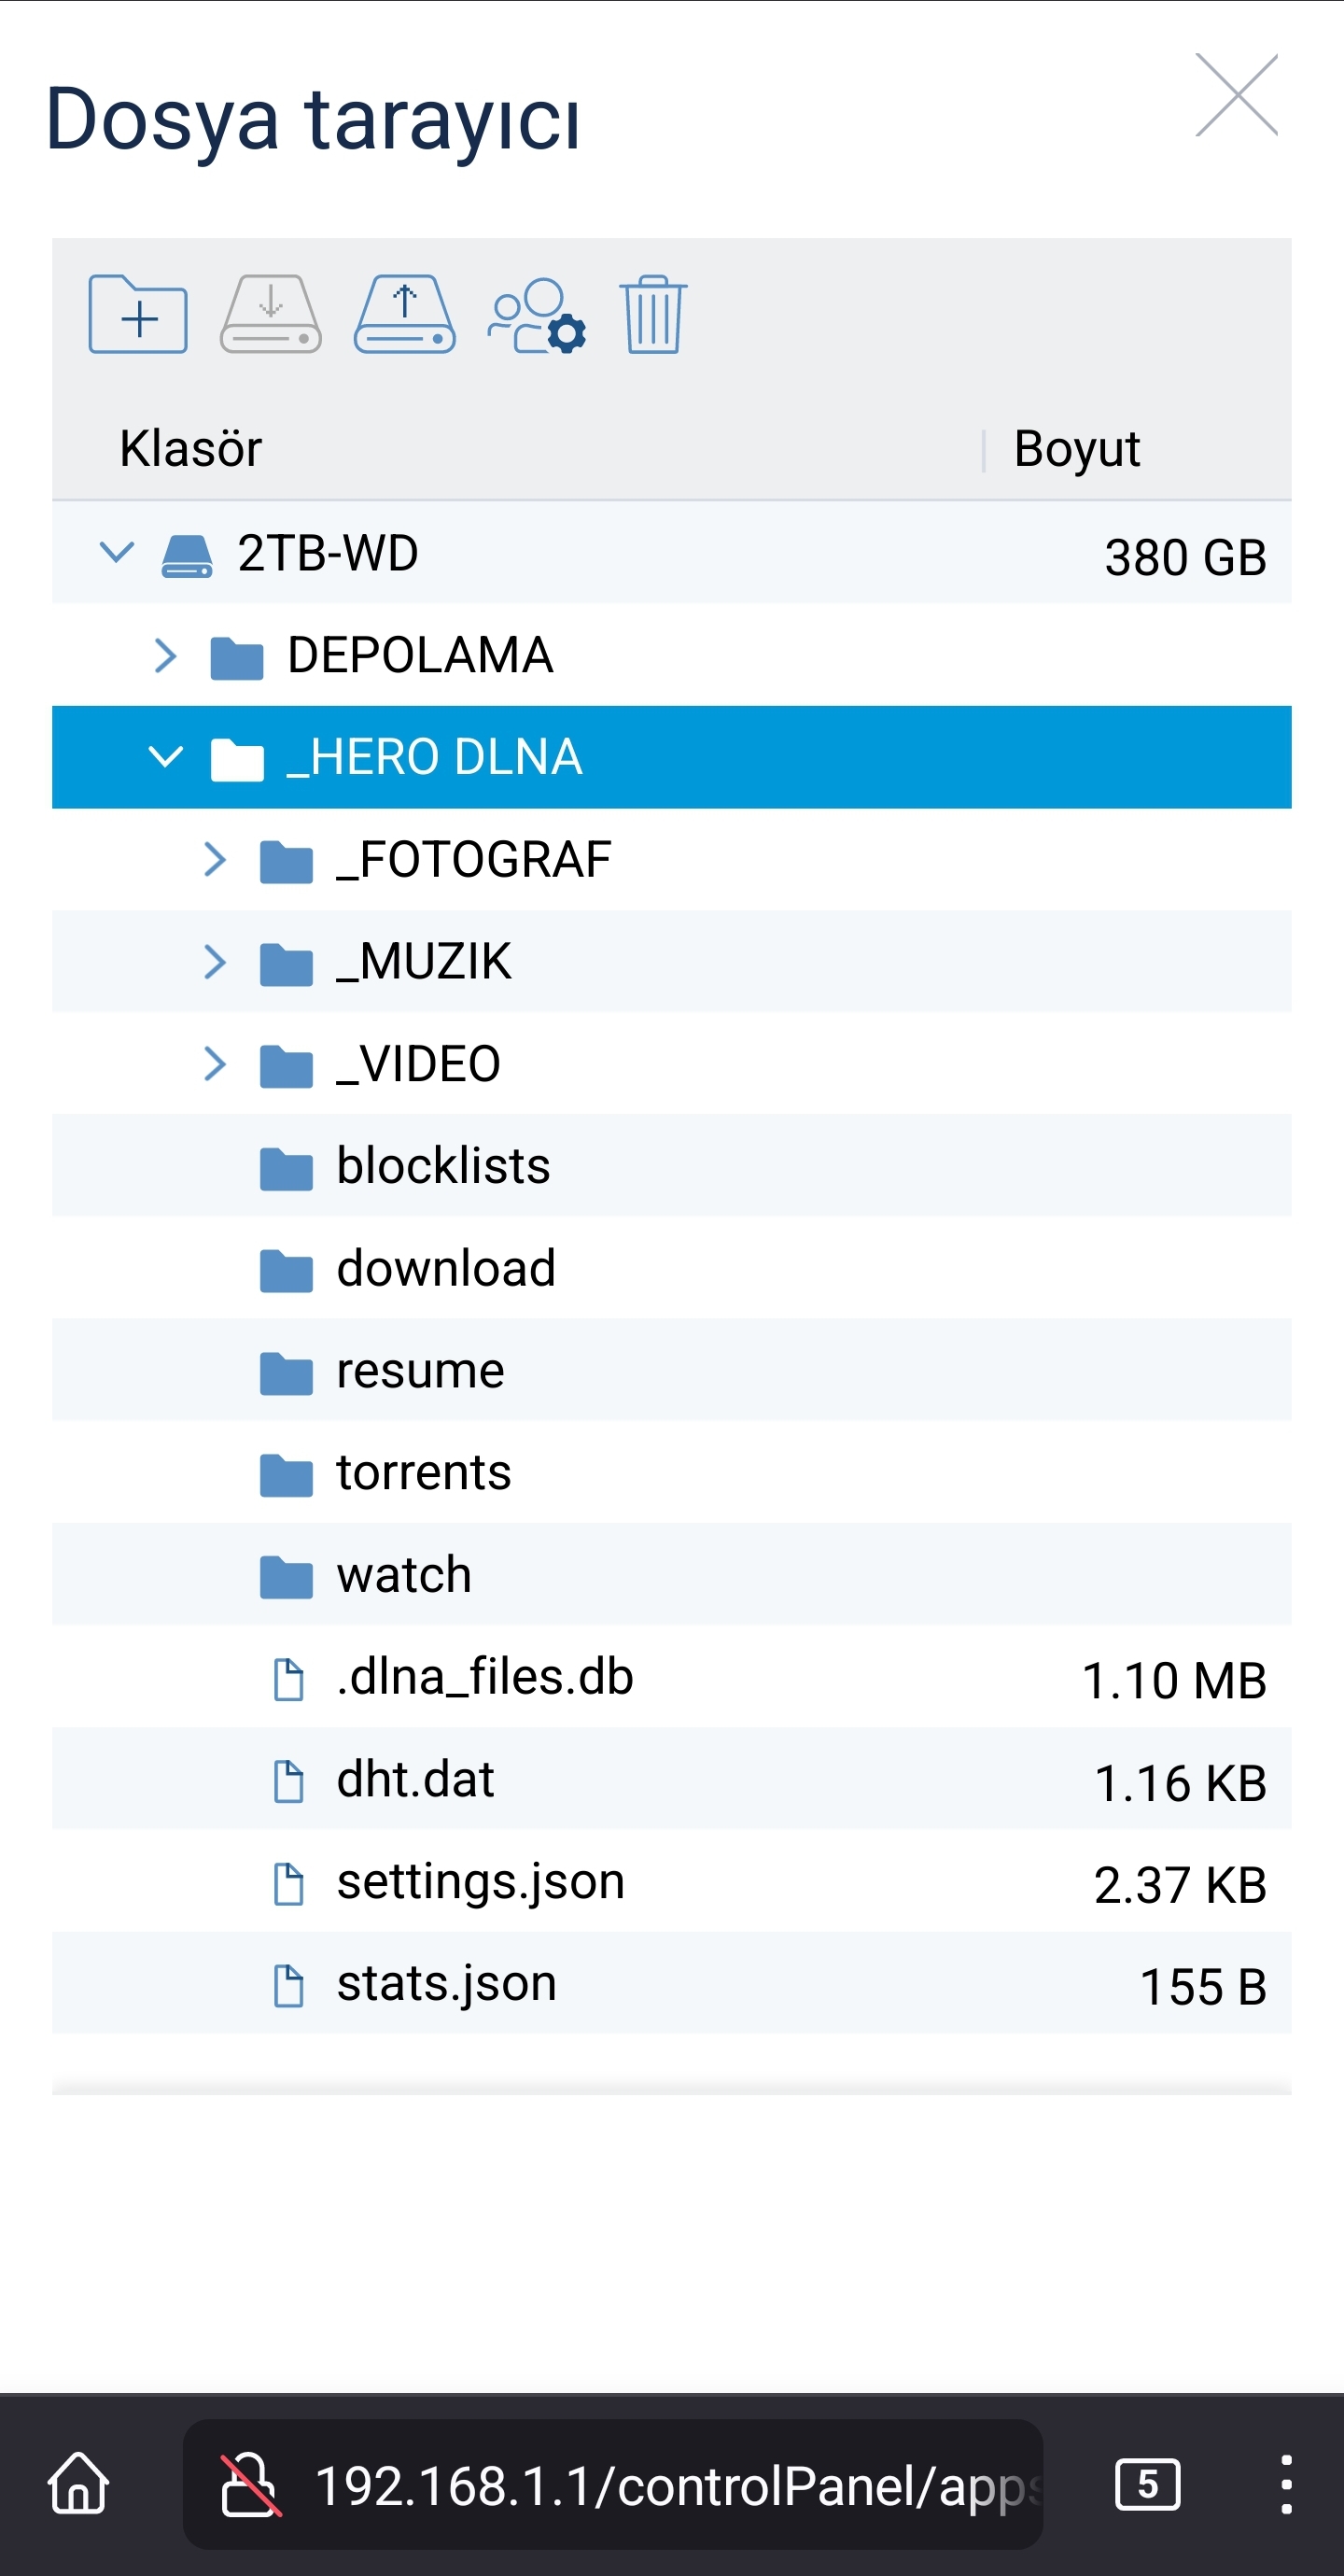1344x2576 pixels.
Task: Close the Dosya tarayıcı dialog
Action: pyautogui.click(x=1237, y=95)
